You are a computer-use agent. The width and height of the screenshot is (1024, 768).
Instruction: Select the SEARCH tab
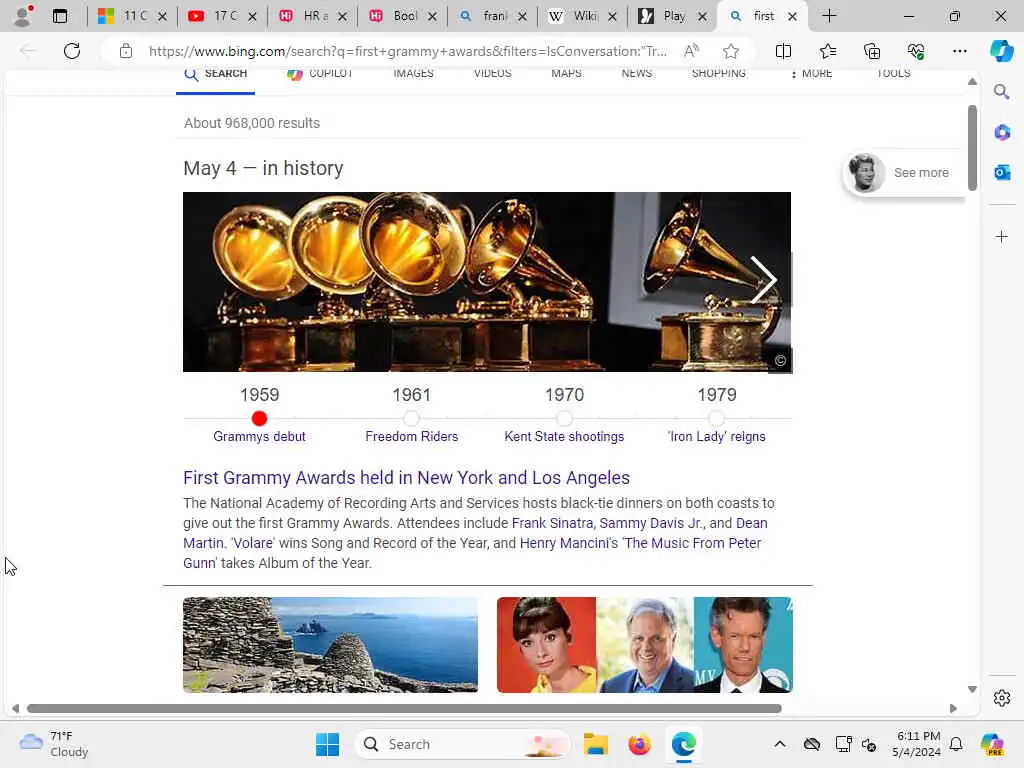click(216, 74)
